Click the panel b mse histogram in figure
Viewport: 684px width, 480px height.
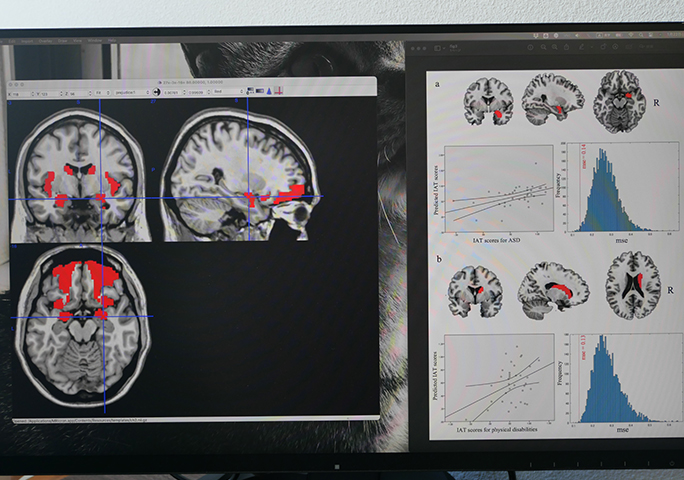(625, 378)
